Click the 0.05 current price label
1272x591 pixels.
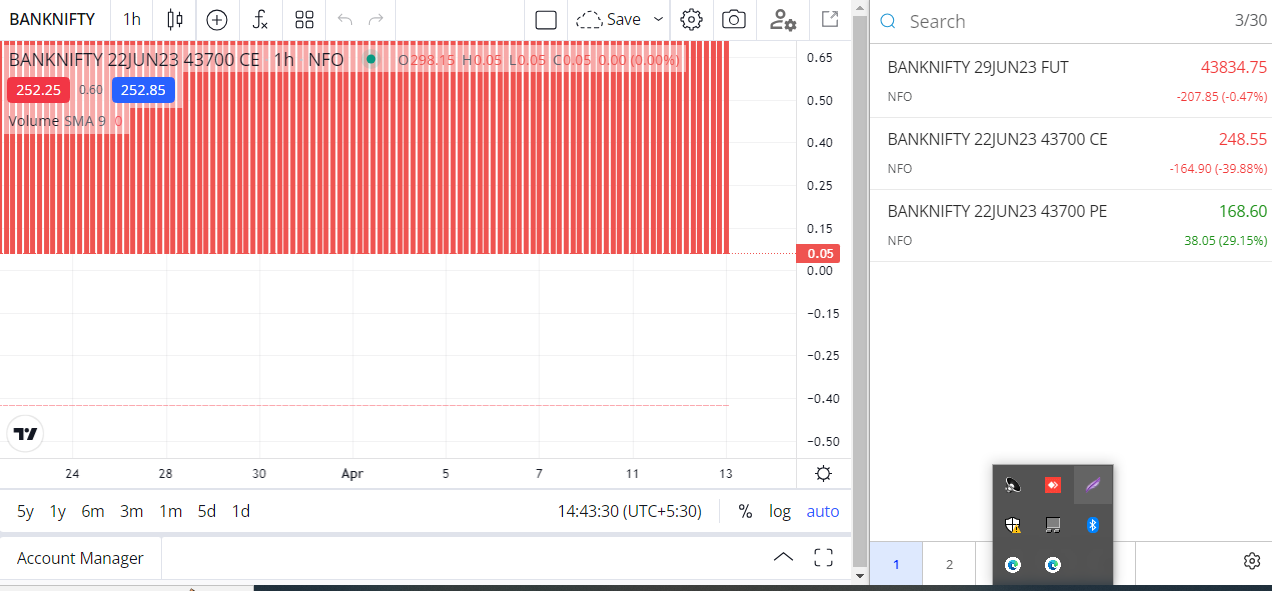click(x=819, y=254)
